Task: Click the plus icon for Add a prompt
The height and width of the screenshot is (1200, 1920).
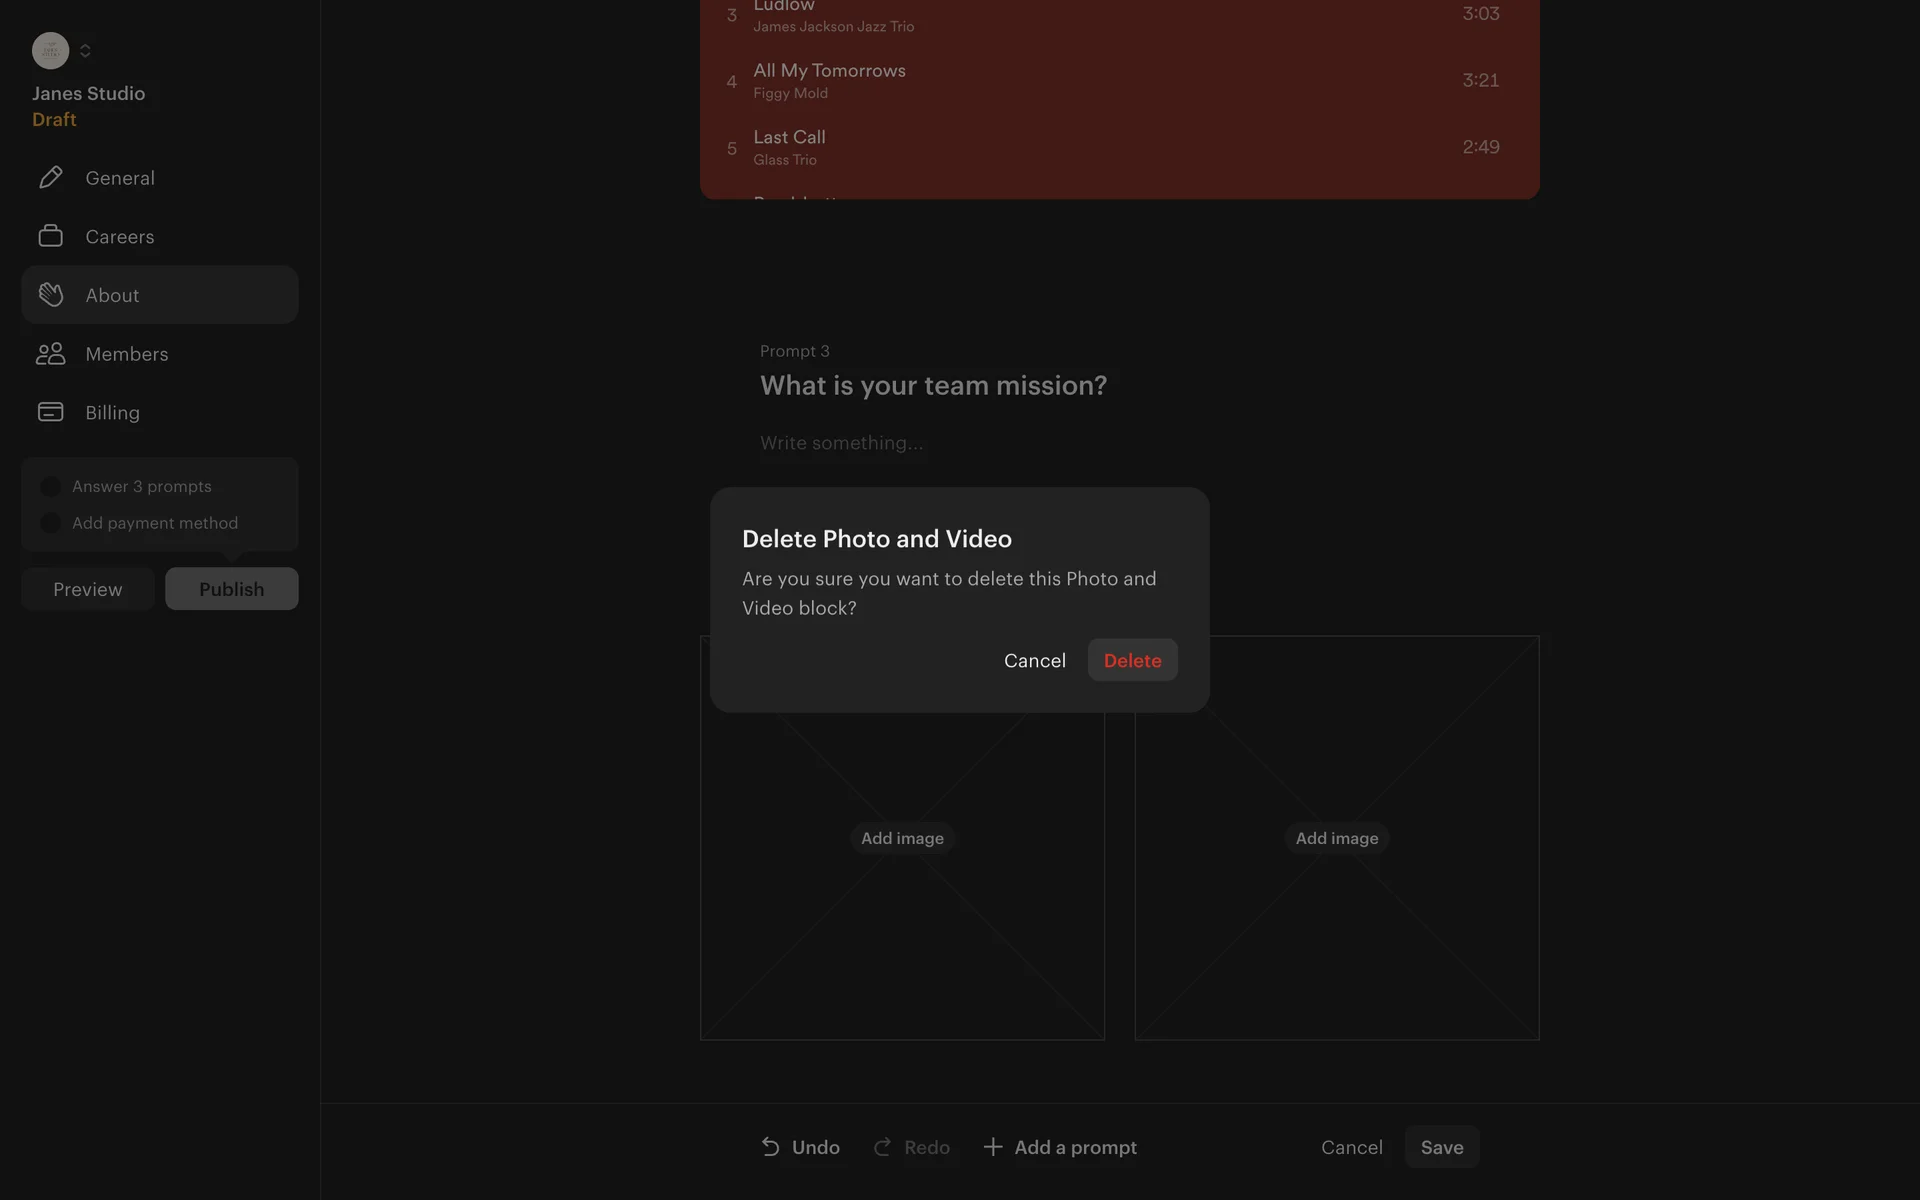Action: pos(992,1147)
